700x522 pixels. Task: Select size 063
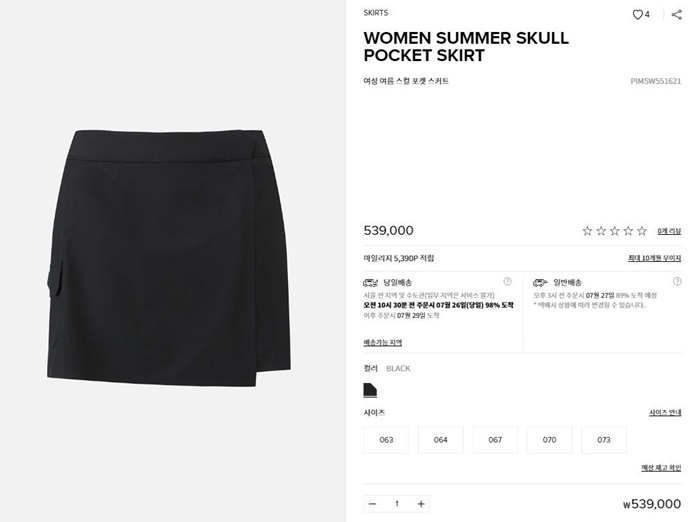click(x=386, y=440)
